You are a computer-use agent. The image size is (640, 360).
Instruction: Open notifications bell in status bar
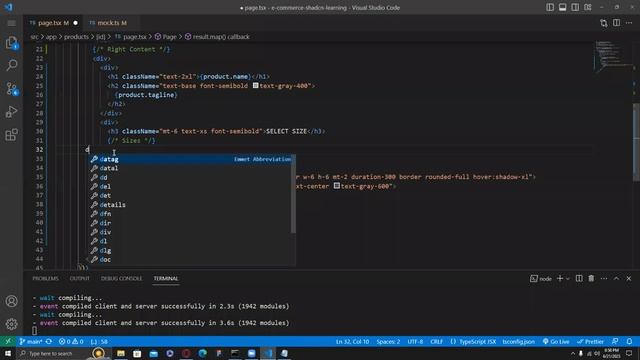[629, 342]
